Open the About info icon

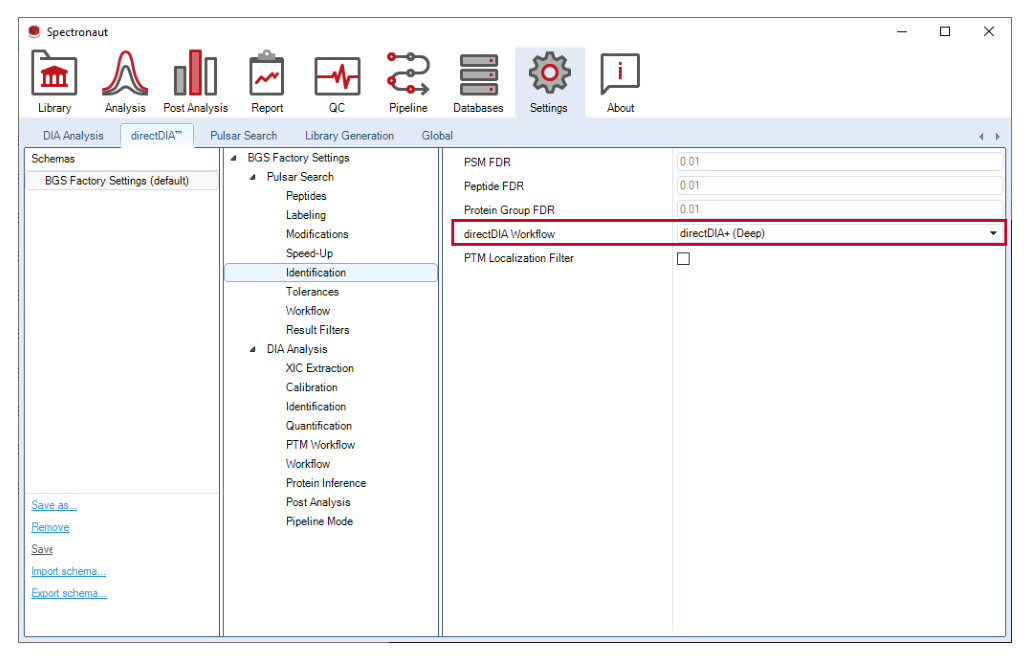coord(620,74)
